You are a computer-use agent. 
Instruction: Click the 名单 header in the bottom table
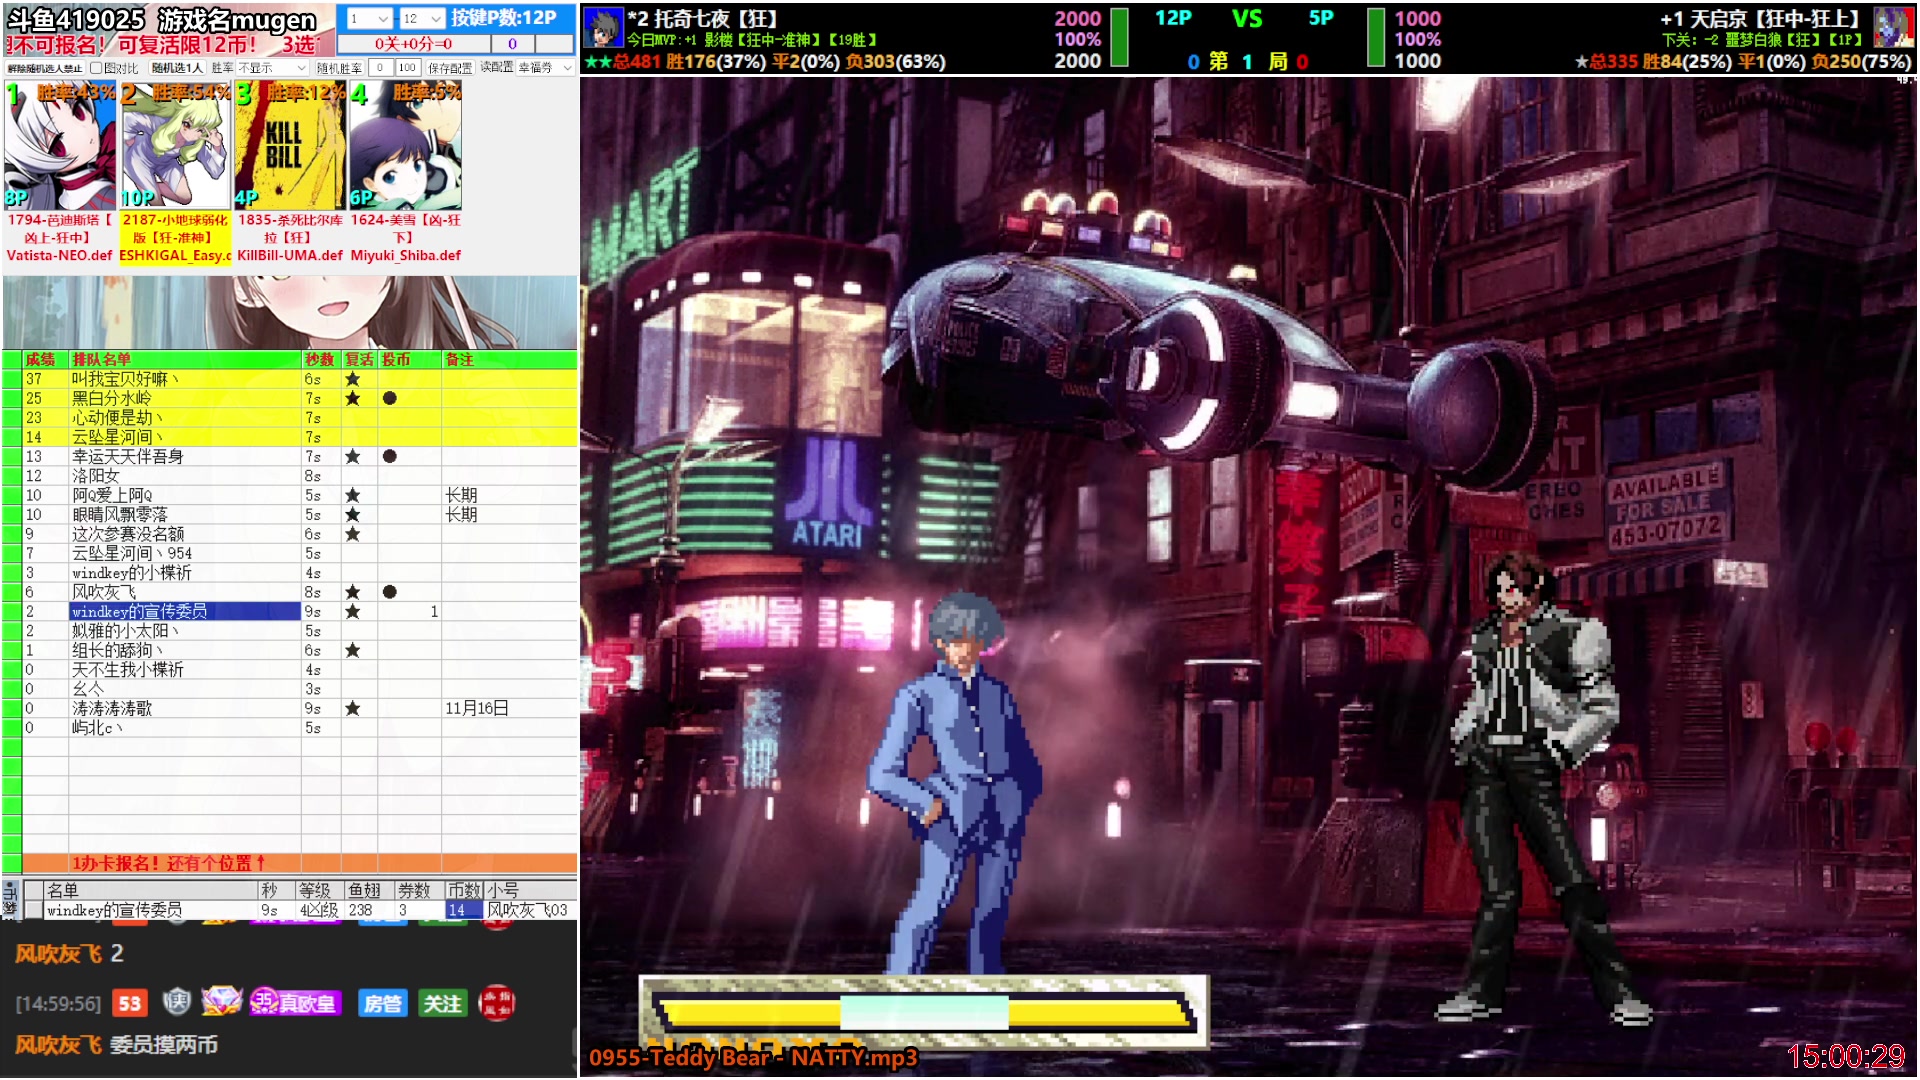coord(151,890)
